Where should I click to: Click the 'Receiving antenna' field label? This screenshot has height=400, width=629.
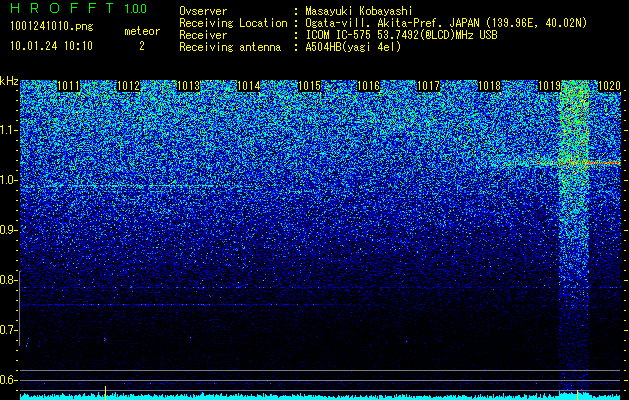tap(230, 47)
